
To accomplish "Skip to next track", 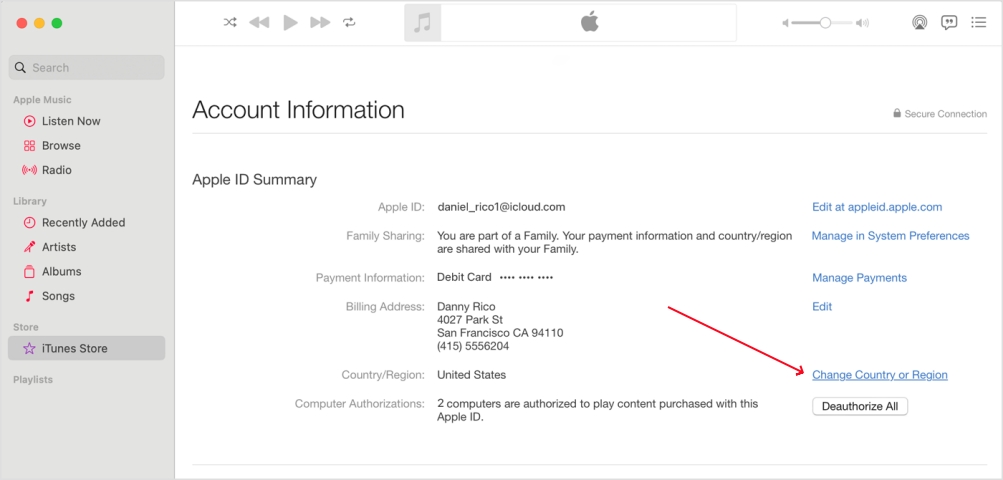I will click(x=320, y=22).
